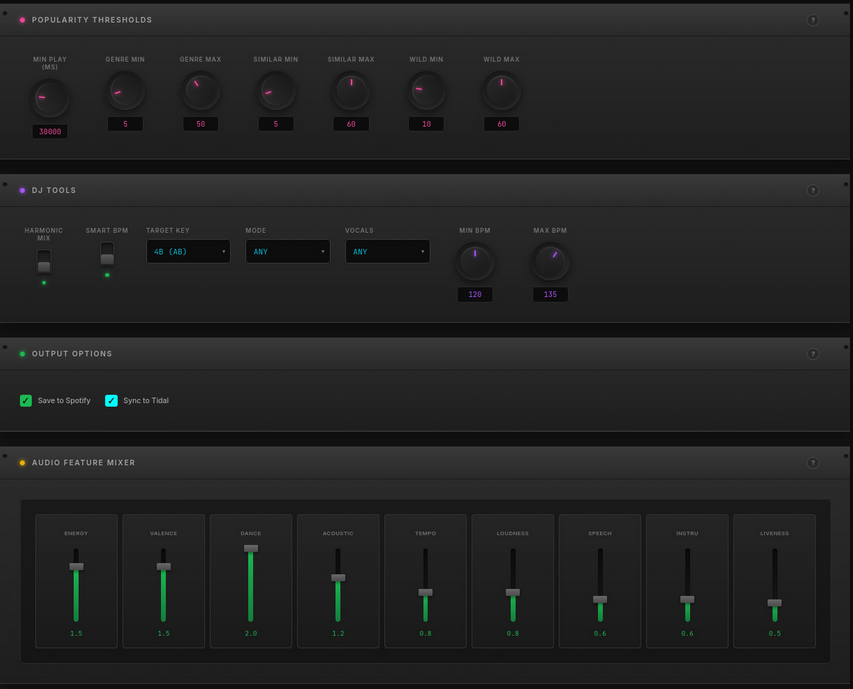Uncheck the Save to Spotify checkbox

(26, 401)
